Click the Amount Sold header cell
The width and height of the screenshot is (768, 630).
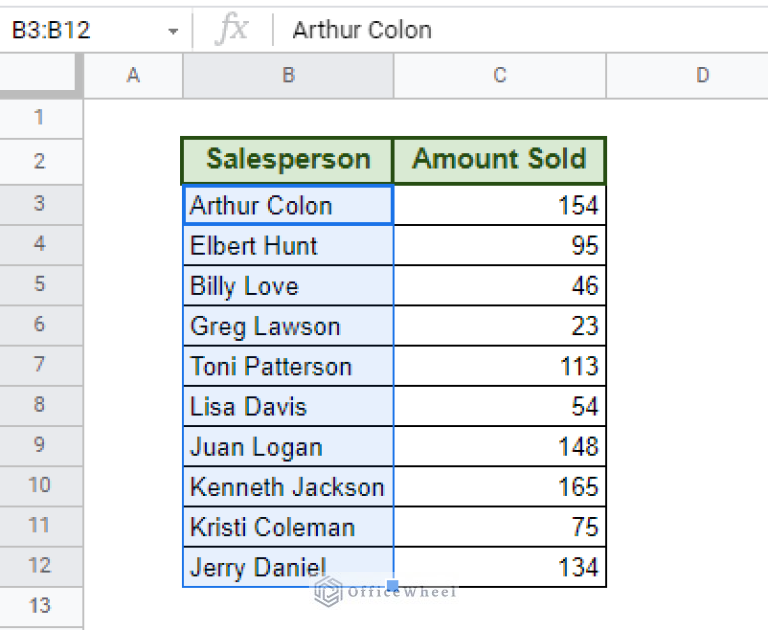coord(500,160)
